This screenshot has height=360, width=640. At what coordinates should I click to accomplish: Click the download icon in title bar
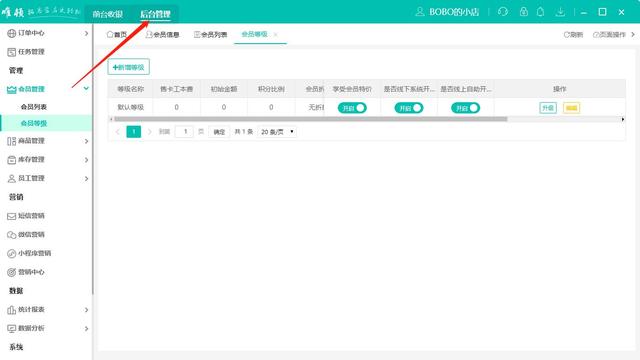tap(560, 12)
